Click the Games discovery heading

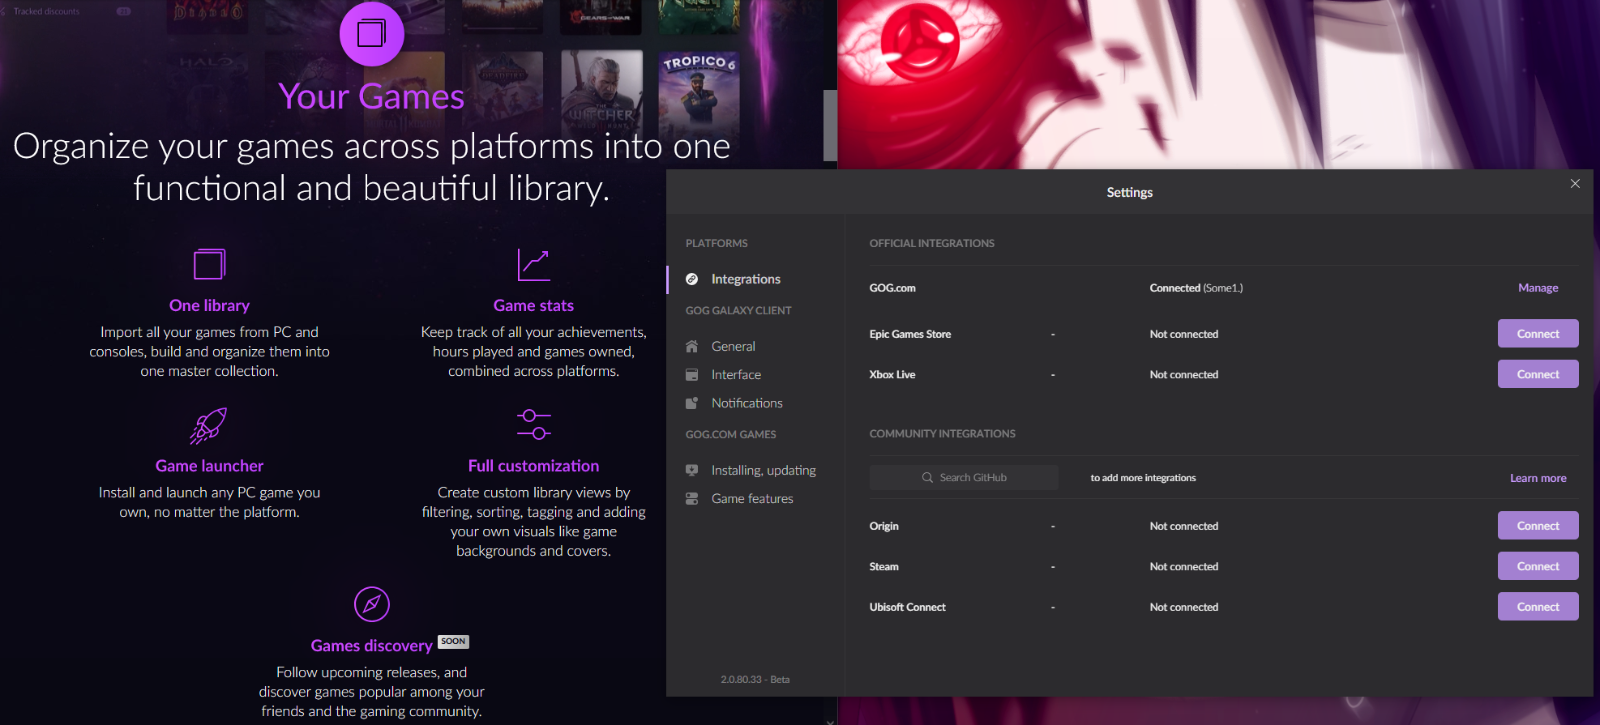pyautogui.click(x=371, y=646)
